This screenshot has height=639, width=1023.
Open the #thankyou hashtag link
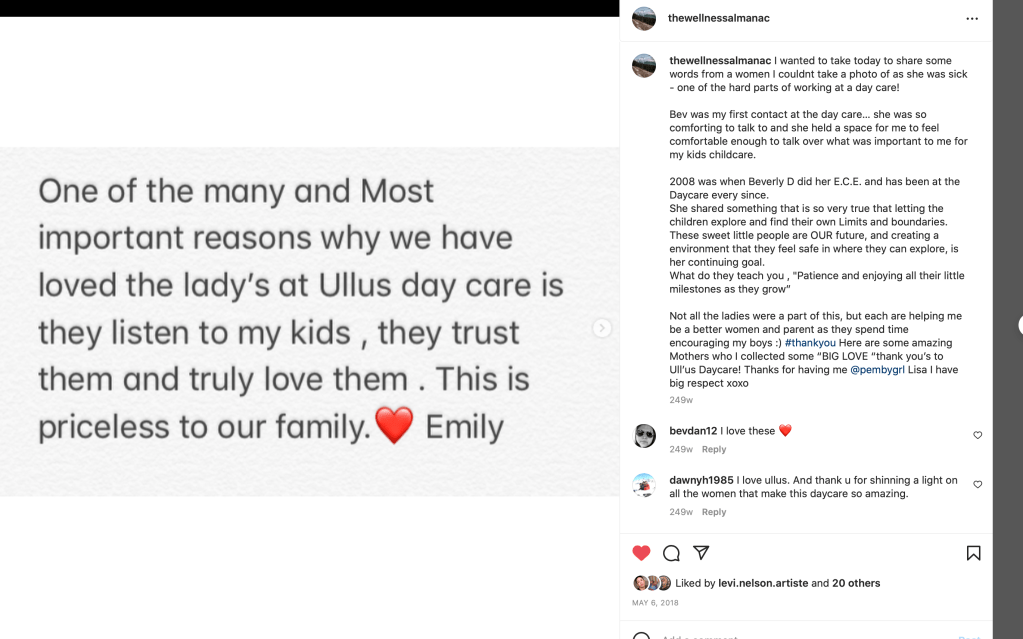tap(810, 342)
